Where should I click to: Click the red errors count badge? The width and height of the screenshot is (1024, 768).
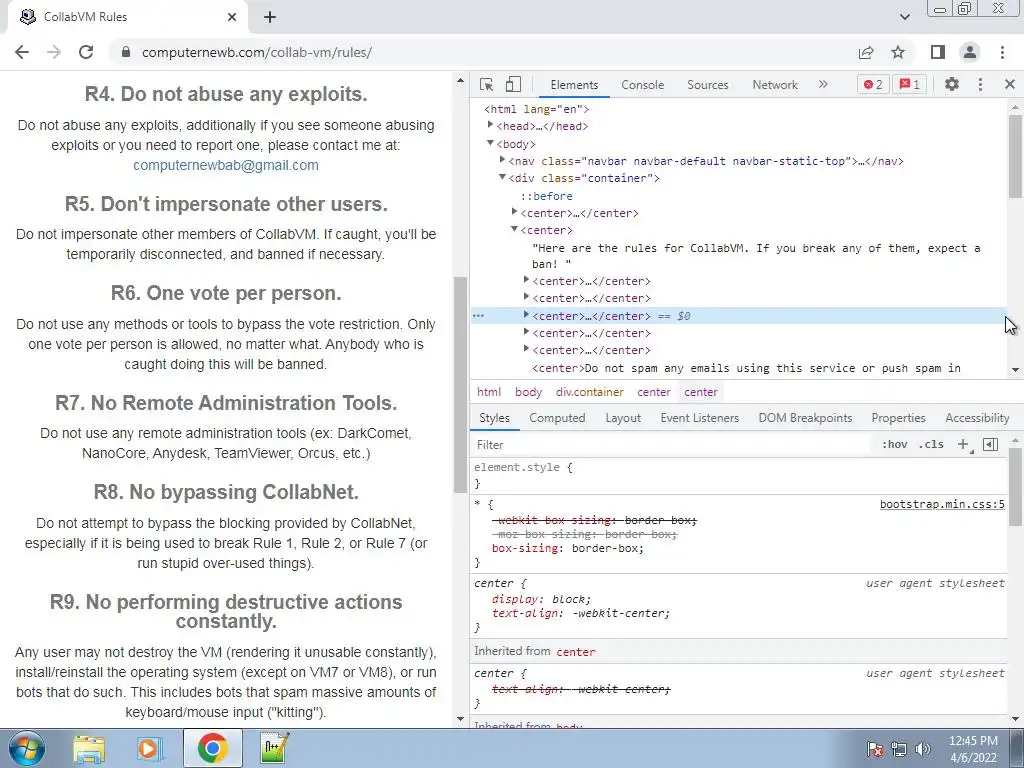pyautogui.click(x=873, y=84)
